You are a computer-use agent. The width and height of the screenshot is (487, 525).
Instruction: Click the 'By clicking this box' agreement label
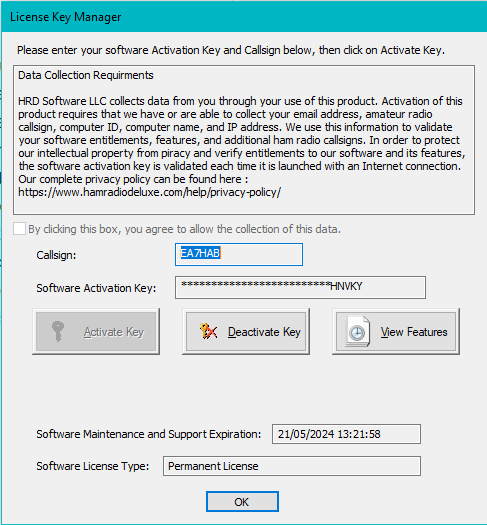(x=184, y=229)
